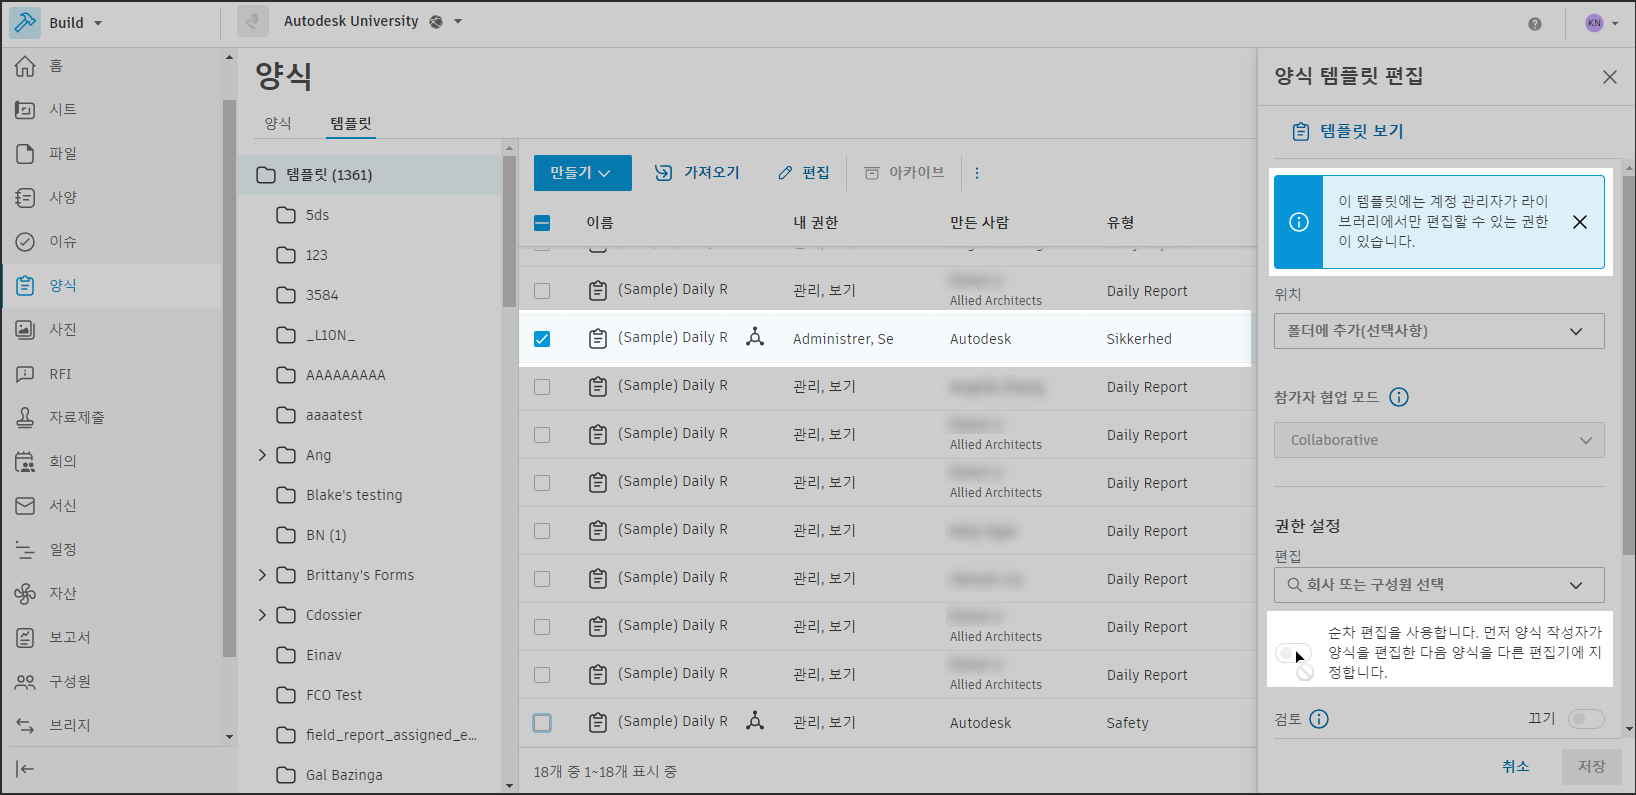Select the 템플릿 (1361) root folder

pos(370,175)
